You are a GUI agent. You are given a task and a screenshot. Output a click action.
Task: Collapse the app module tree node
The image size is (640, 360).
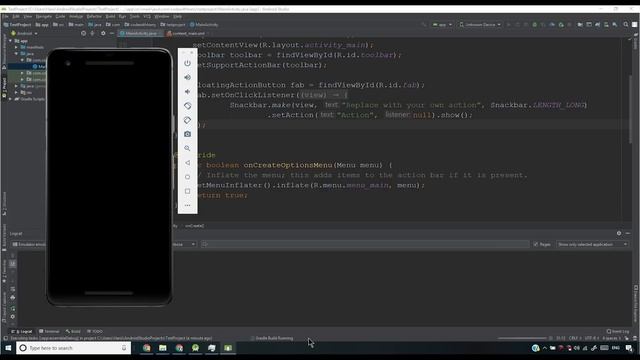(x=11, y=41)
